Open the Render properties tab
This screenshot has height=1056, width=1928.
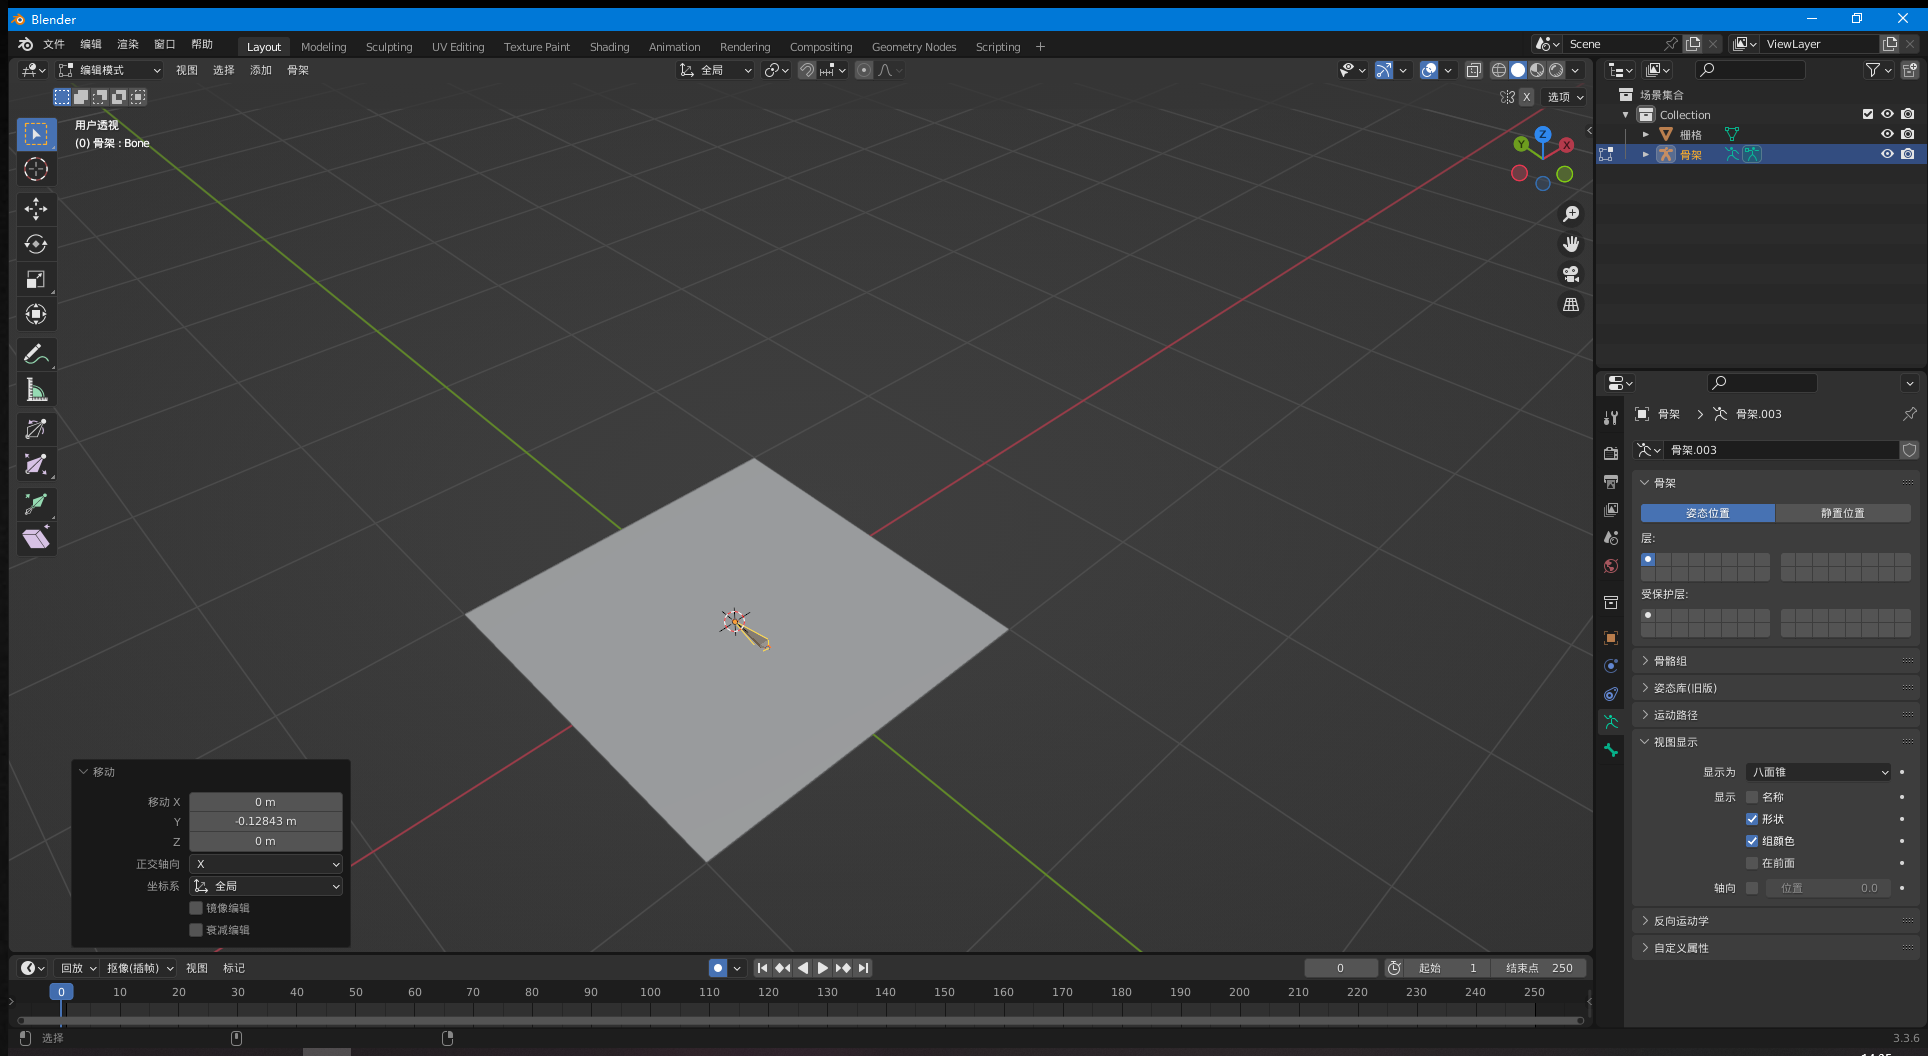click(1610, 453)
